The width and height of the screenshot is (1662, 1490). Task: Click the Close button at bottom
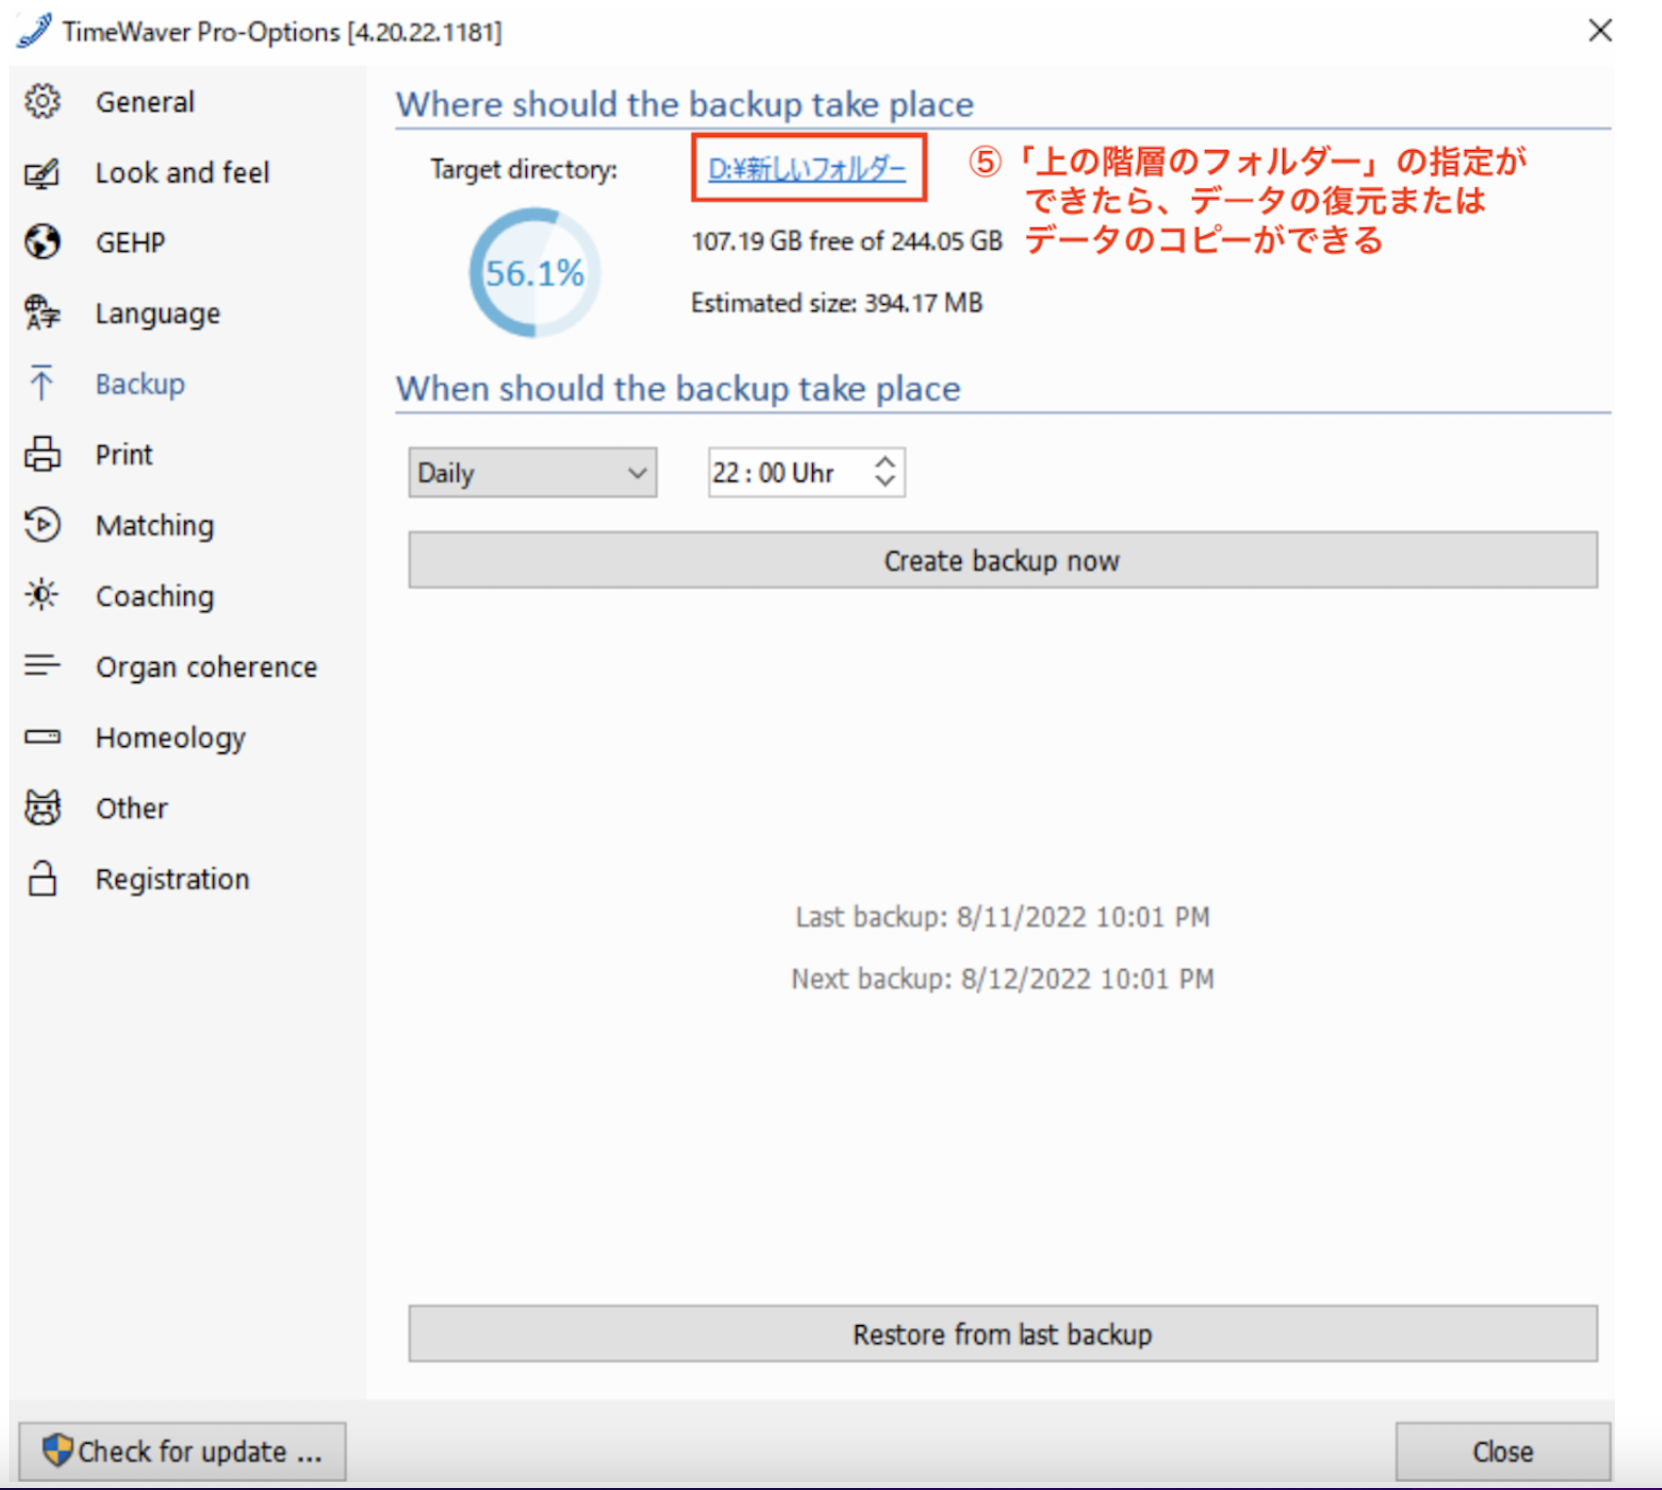coord(1503,1451)
